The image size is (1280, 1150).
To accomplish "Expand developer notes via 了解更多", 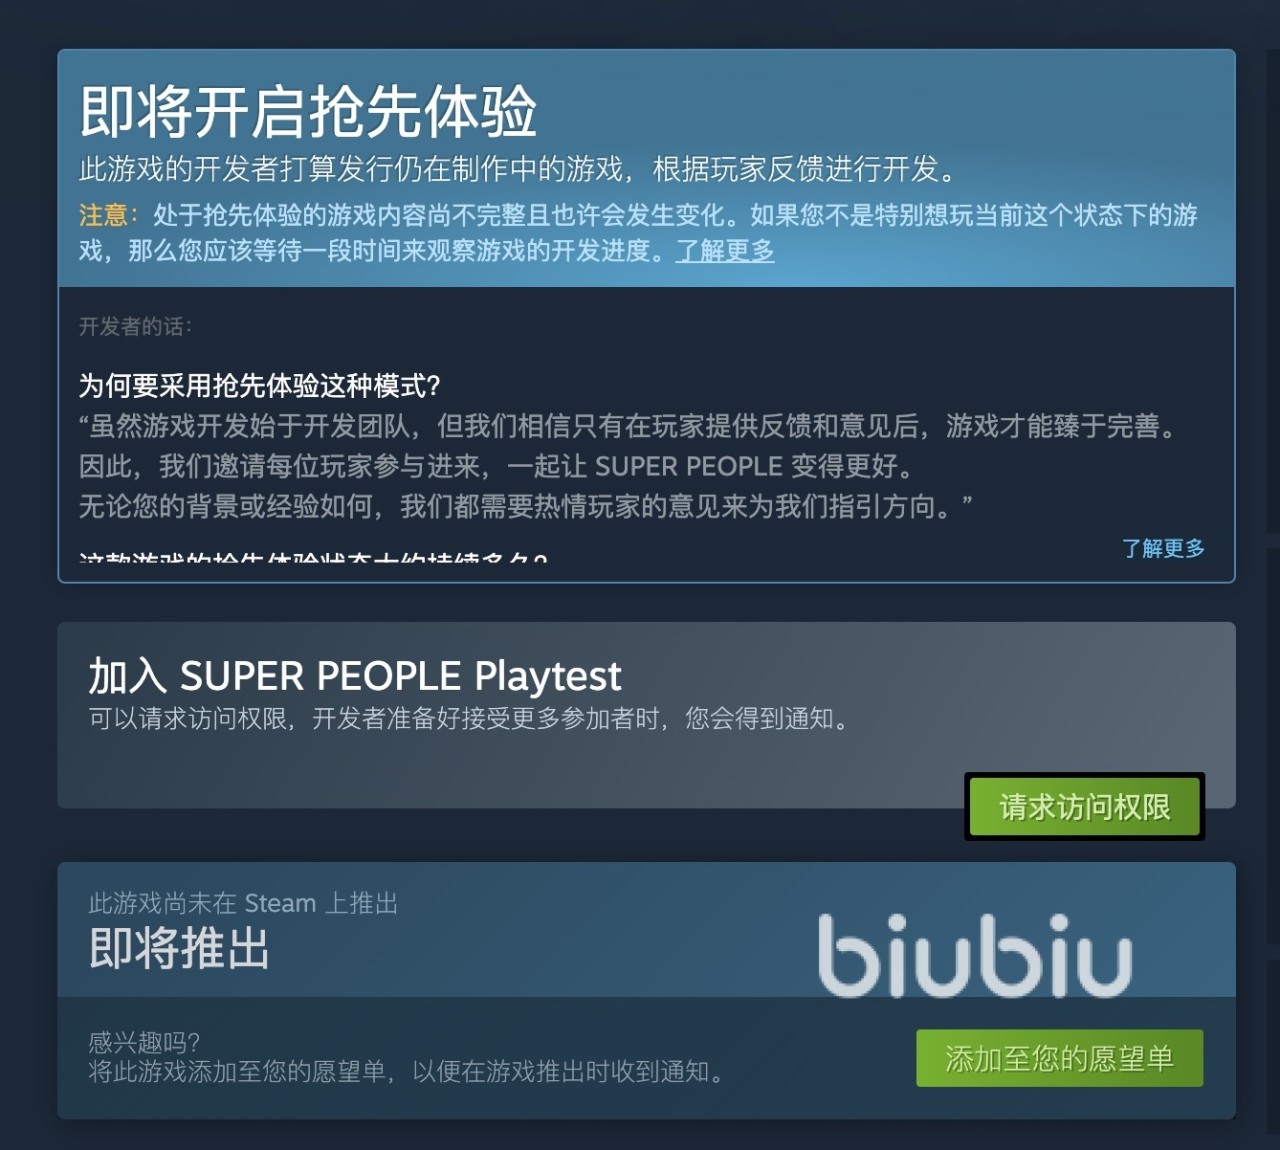I will [1163, 548].
